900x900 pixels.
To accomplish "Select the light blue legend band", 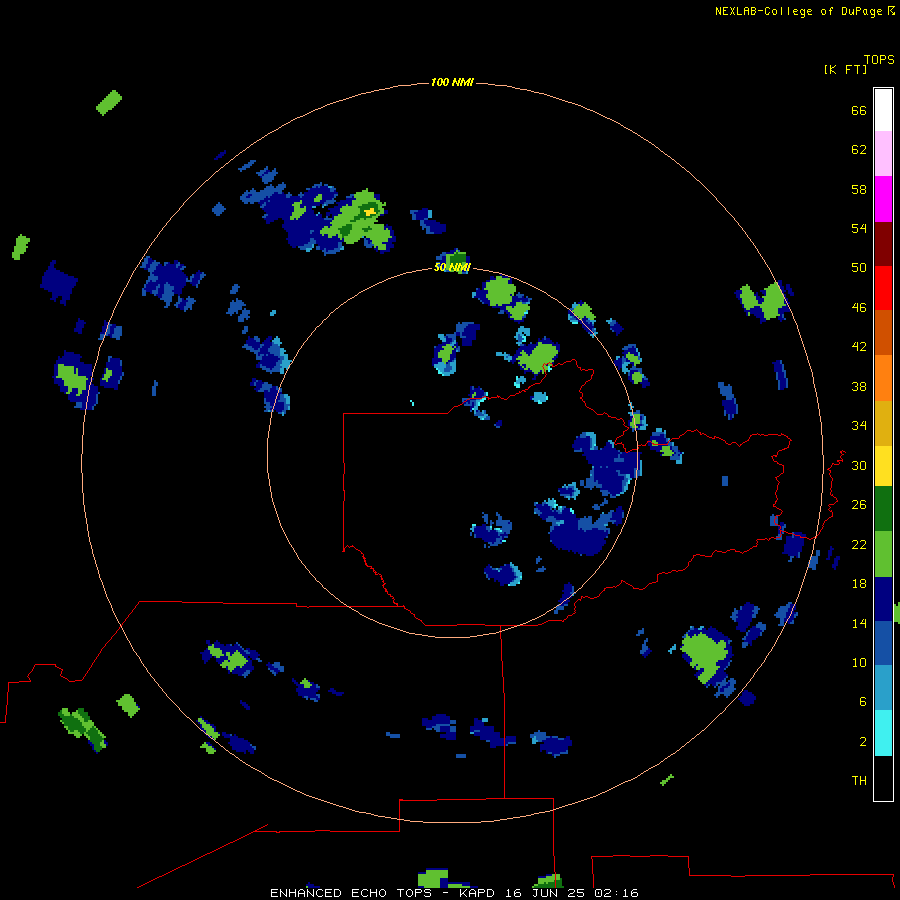I will (x=883, y=688).
